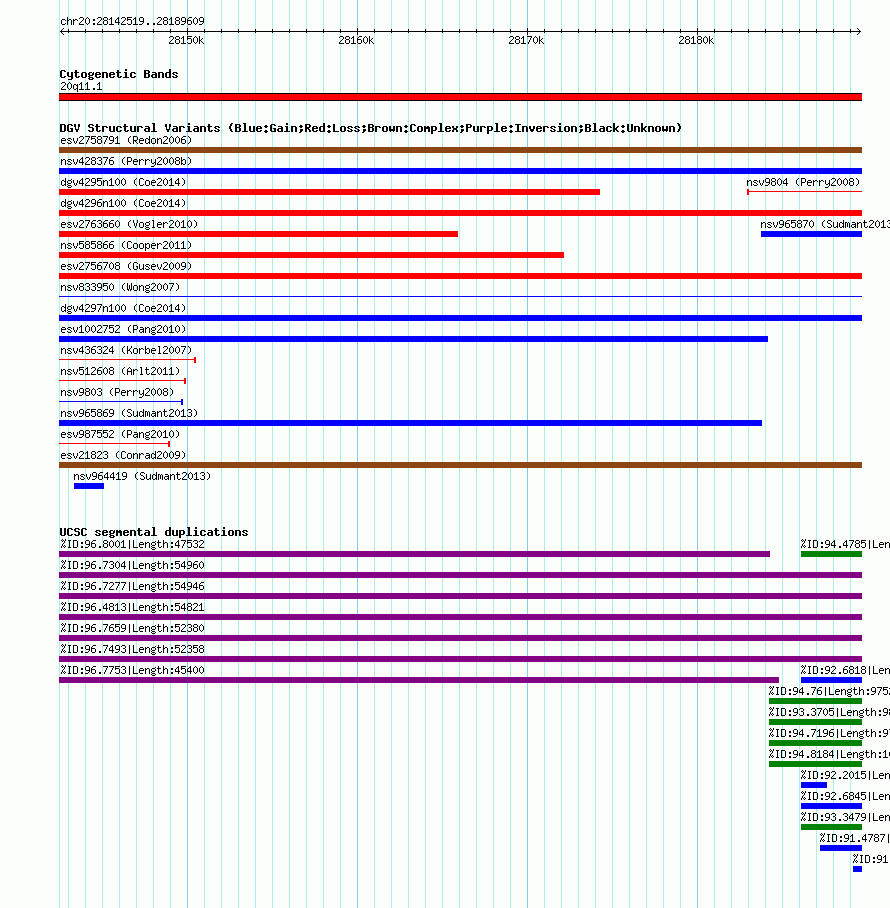Select the nsv833950 (Wong2007) label
Screen dimensions: 890x908
click(120, 287)
